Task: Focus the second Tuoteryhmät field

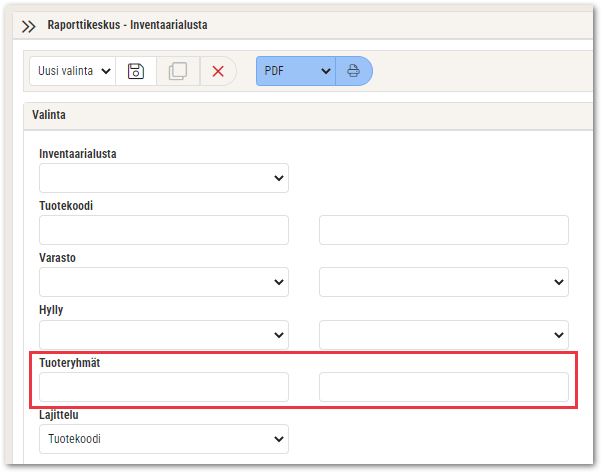Action: [444, 387]
